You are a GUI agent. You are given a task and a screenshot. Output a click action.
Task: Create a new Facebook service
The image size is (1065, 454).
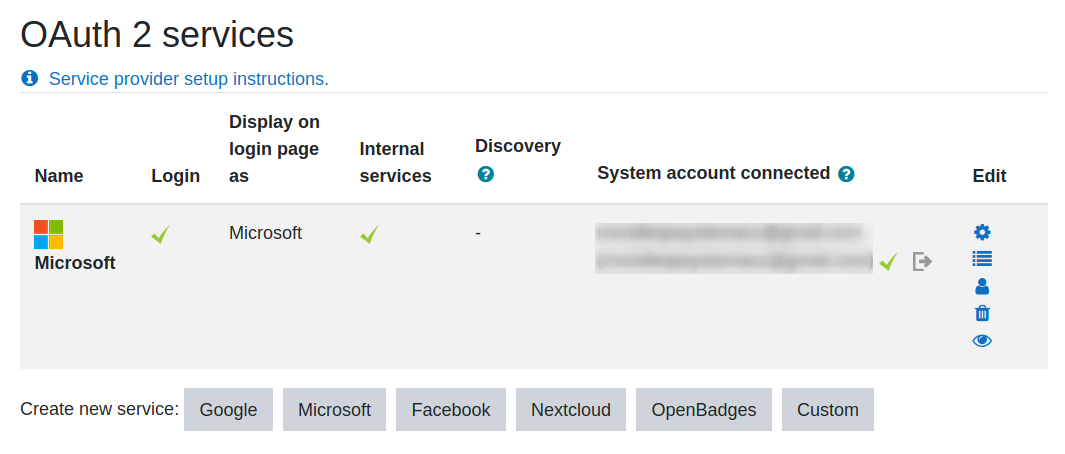point(451,410)
